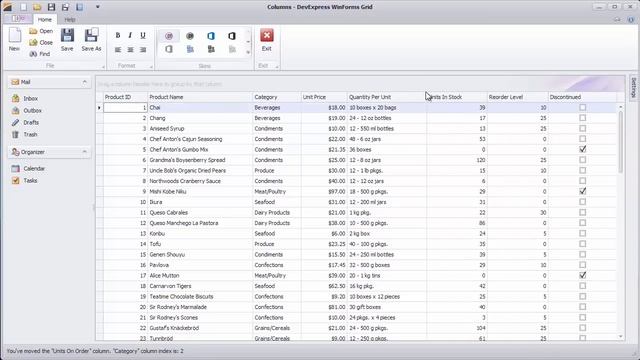Select the black Office skin icon

coord(232,36)
